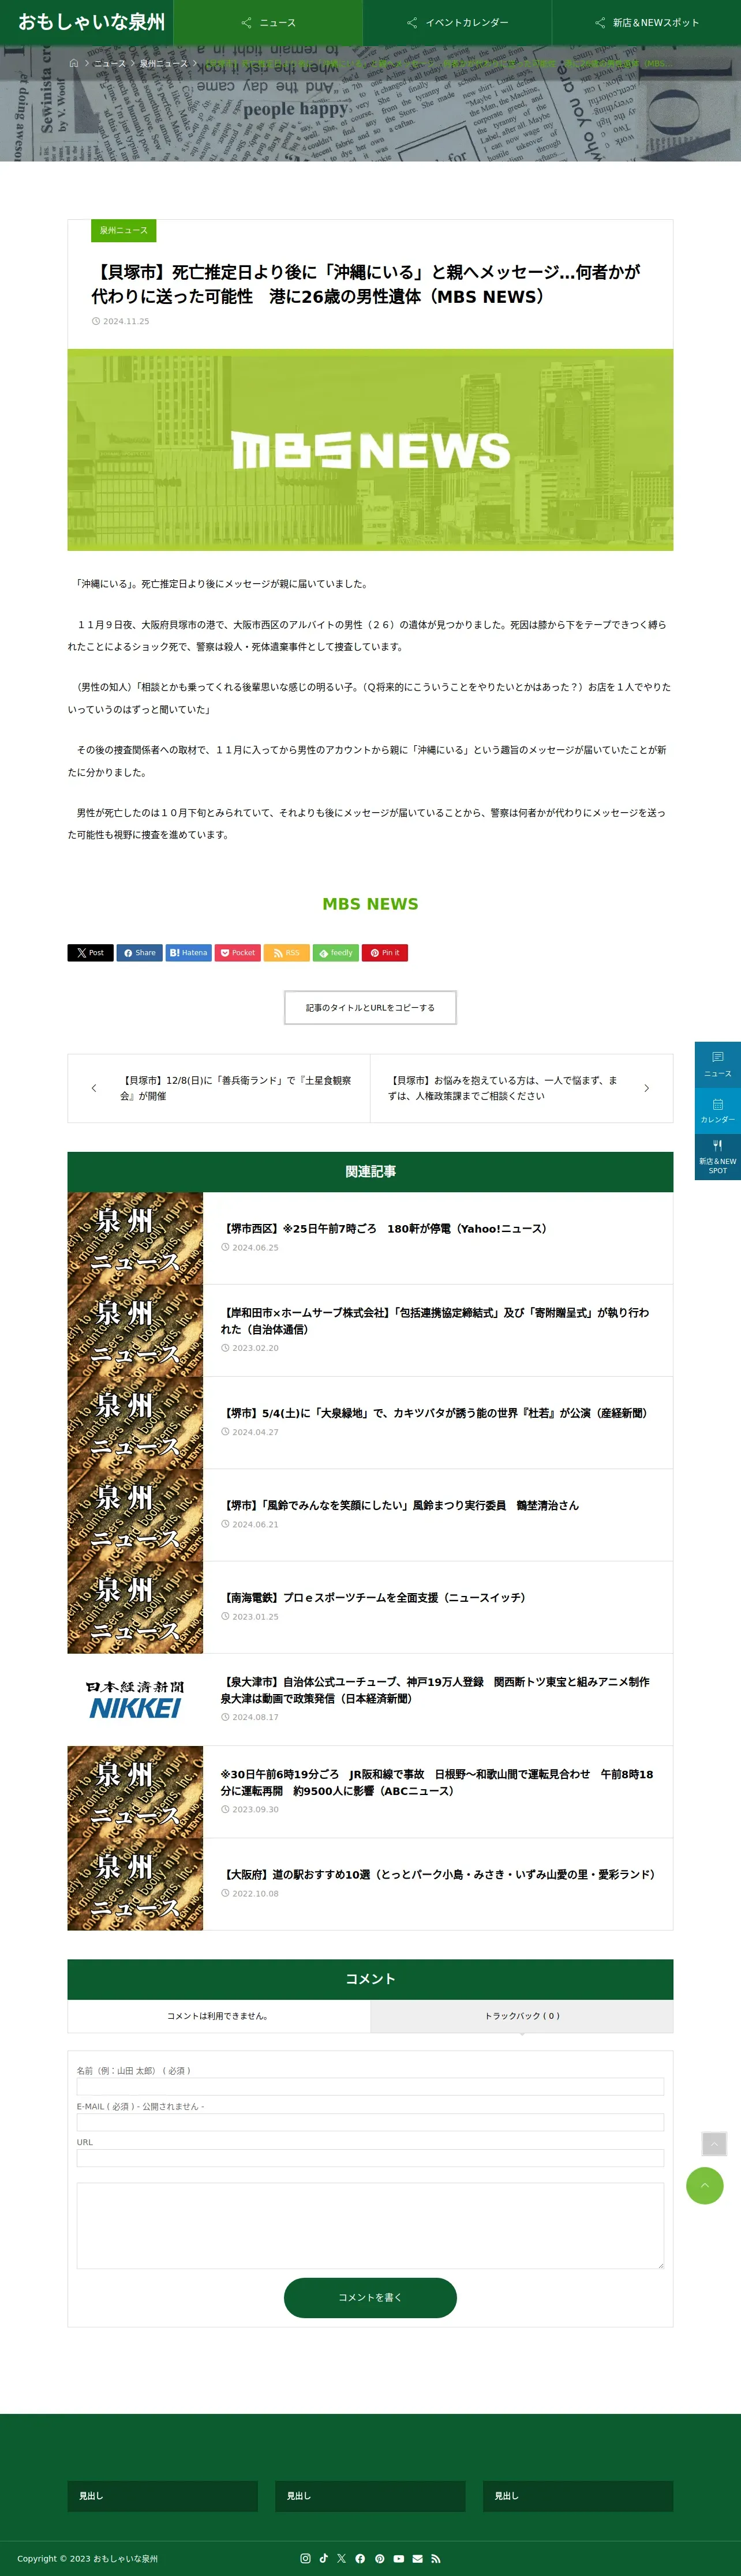Open the email footer icon
The width and height of the screenshot is (741, 2576).
417,2558
